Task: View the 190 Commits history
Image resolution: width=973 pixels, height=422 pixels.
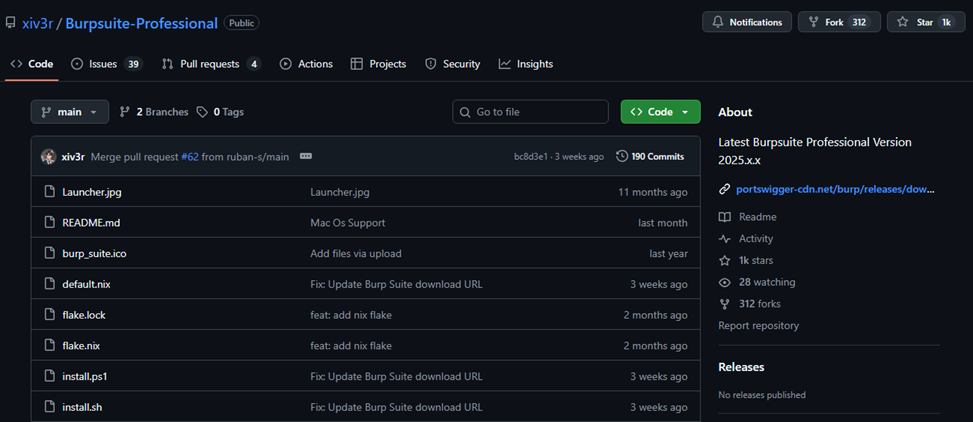Action: [650, 156]
